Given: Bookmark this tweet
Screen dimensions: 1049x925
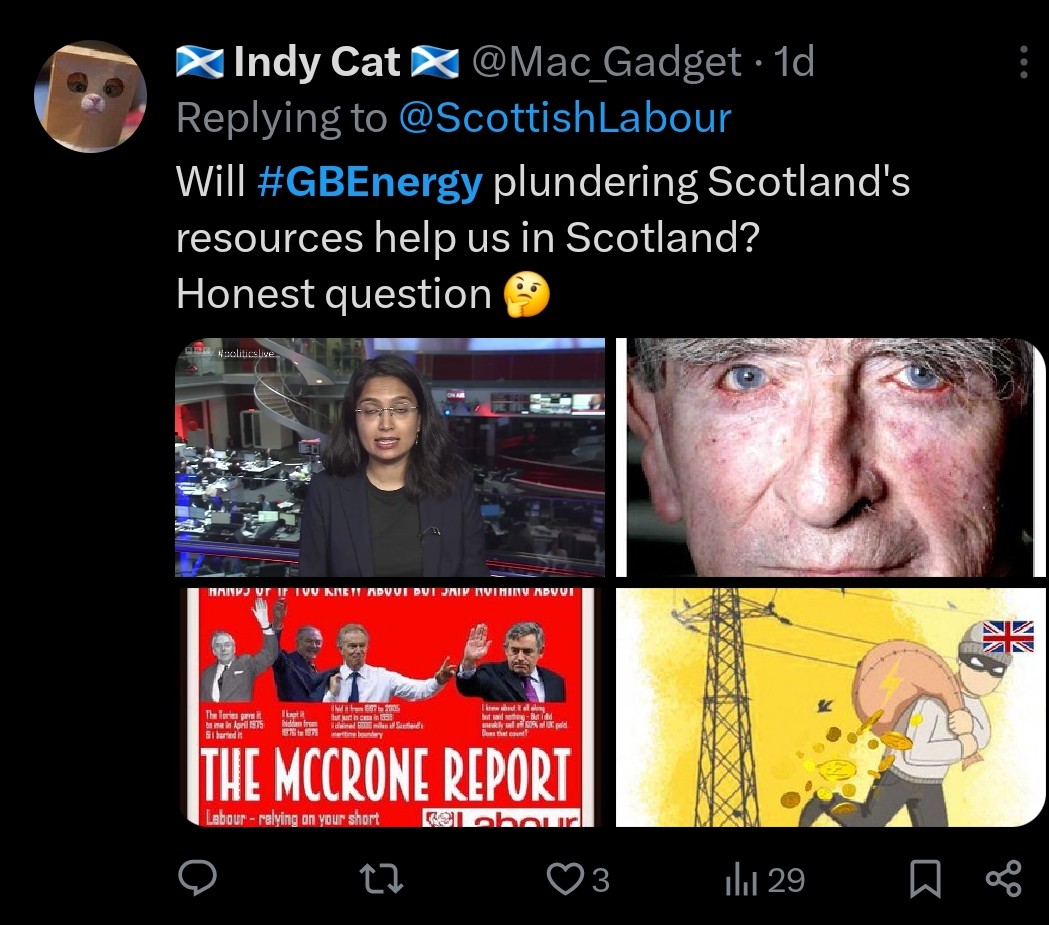Looking at the screenshot, I should tap(925, 879).
